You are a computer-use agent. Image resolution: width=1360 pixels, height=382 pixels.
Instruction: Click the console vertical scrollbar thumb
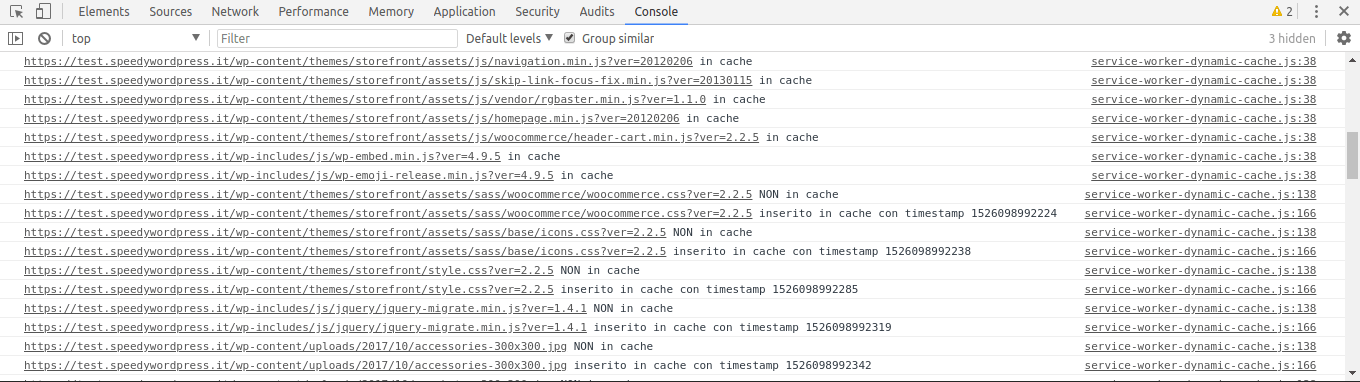click(x=1353, y=153)
